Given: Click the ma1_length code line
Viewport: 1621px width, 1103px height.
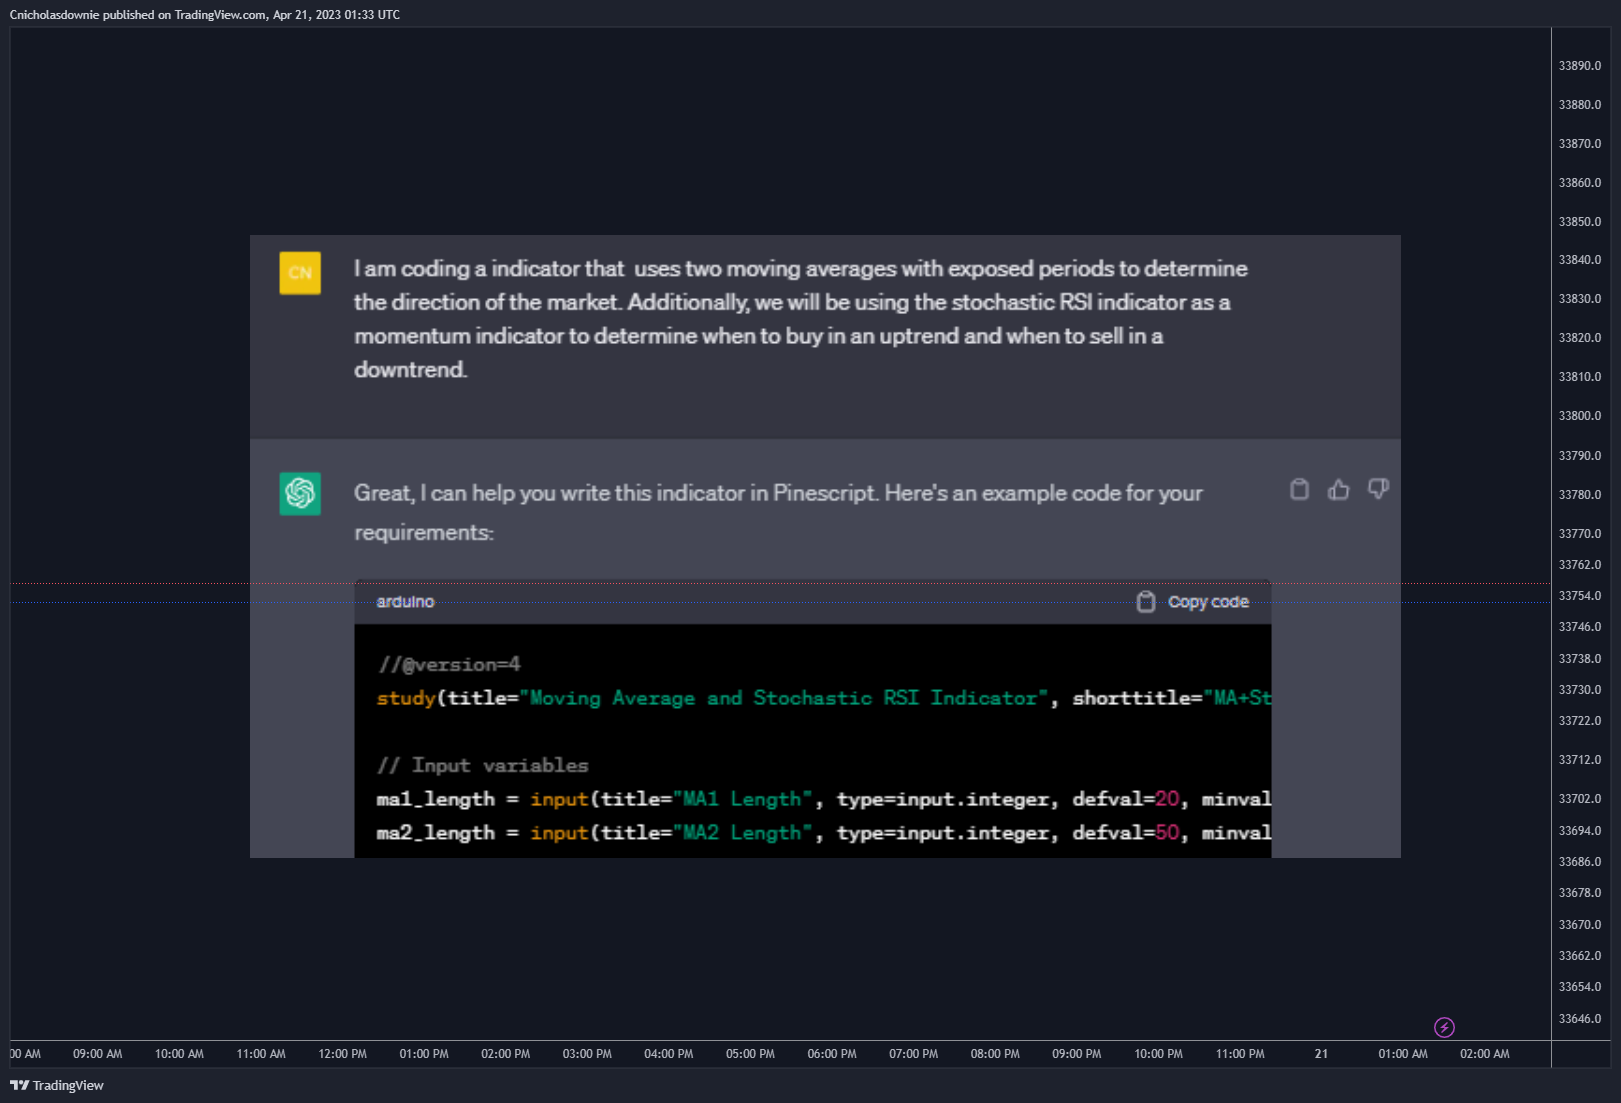Looking at the screenshot, I should click(823, 799).
